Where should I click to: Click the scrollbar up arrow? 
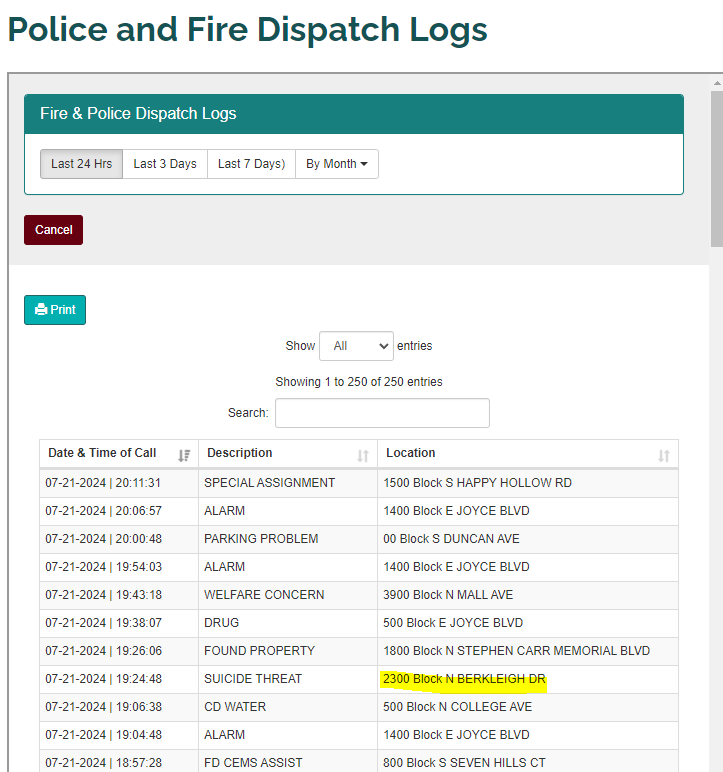(717, 83)
